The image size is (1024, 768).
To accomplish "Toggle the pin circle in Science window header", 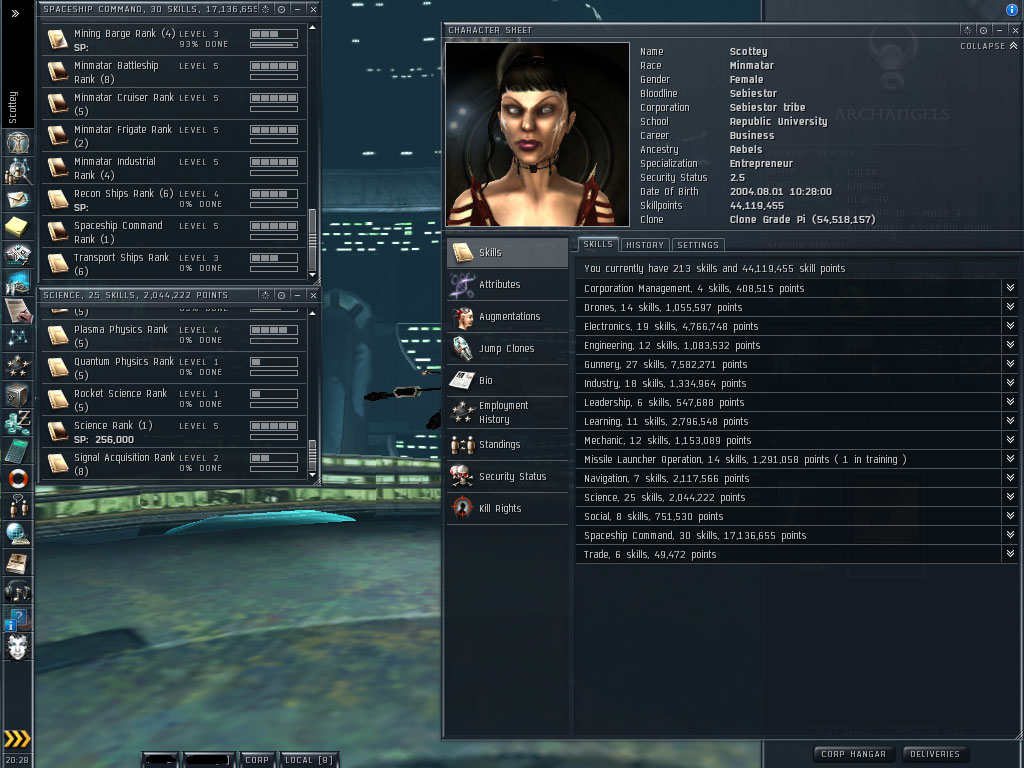I will (281, 295).
